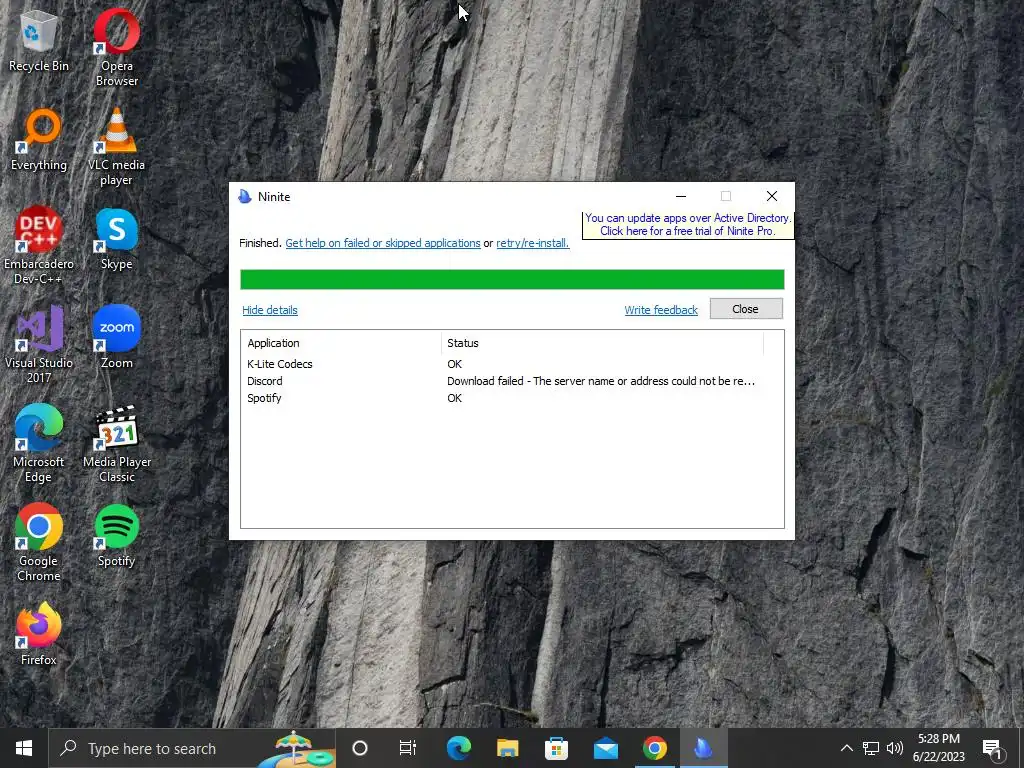The image size is (1024, 768).
Task: Open the Write feedback link
Action: (x=661, y=310)
